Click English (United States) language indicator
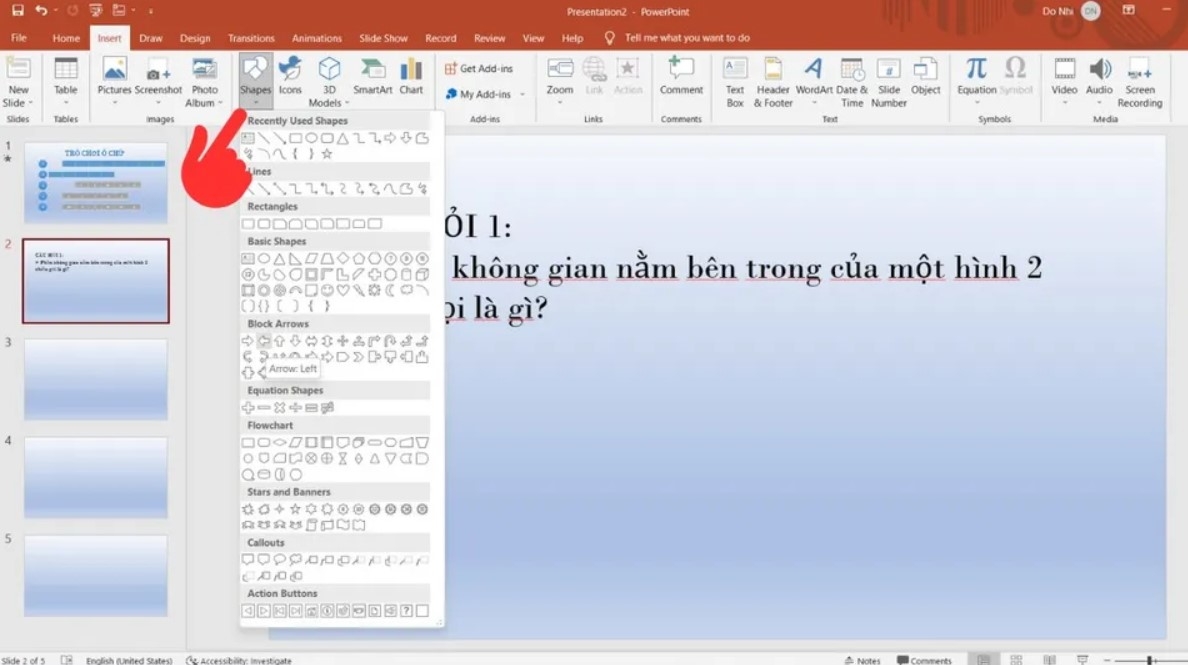Screen dimensions: 1188x665 click(129, 660)
